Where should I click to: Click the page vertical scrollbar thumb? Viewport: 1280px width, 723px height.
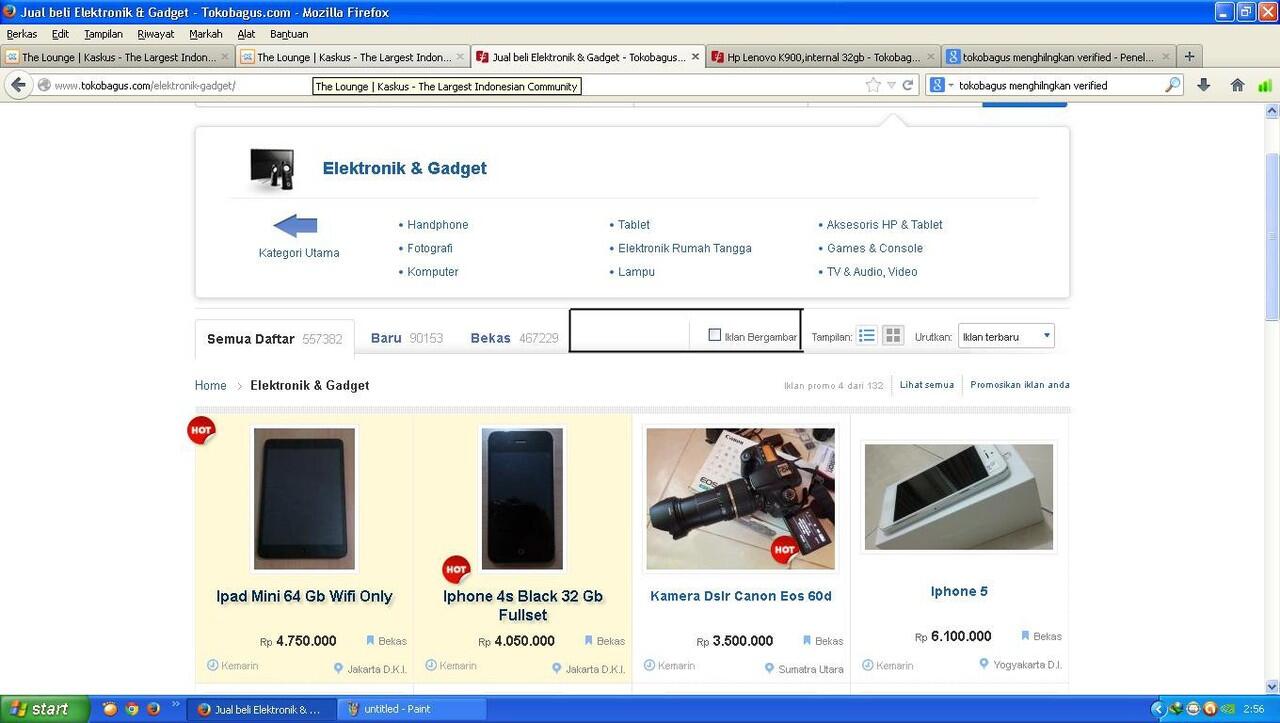click(x=1272, y=237)
